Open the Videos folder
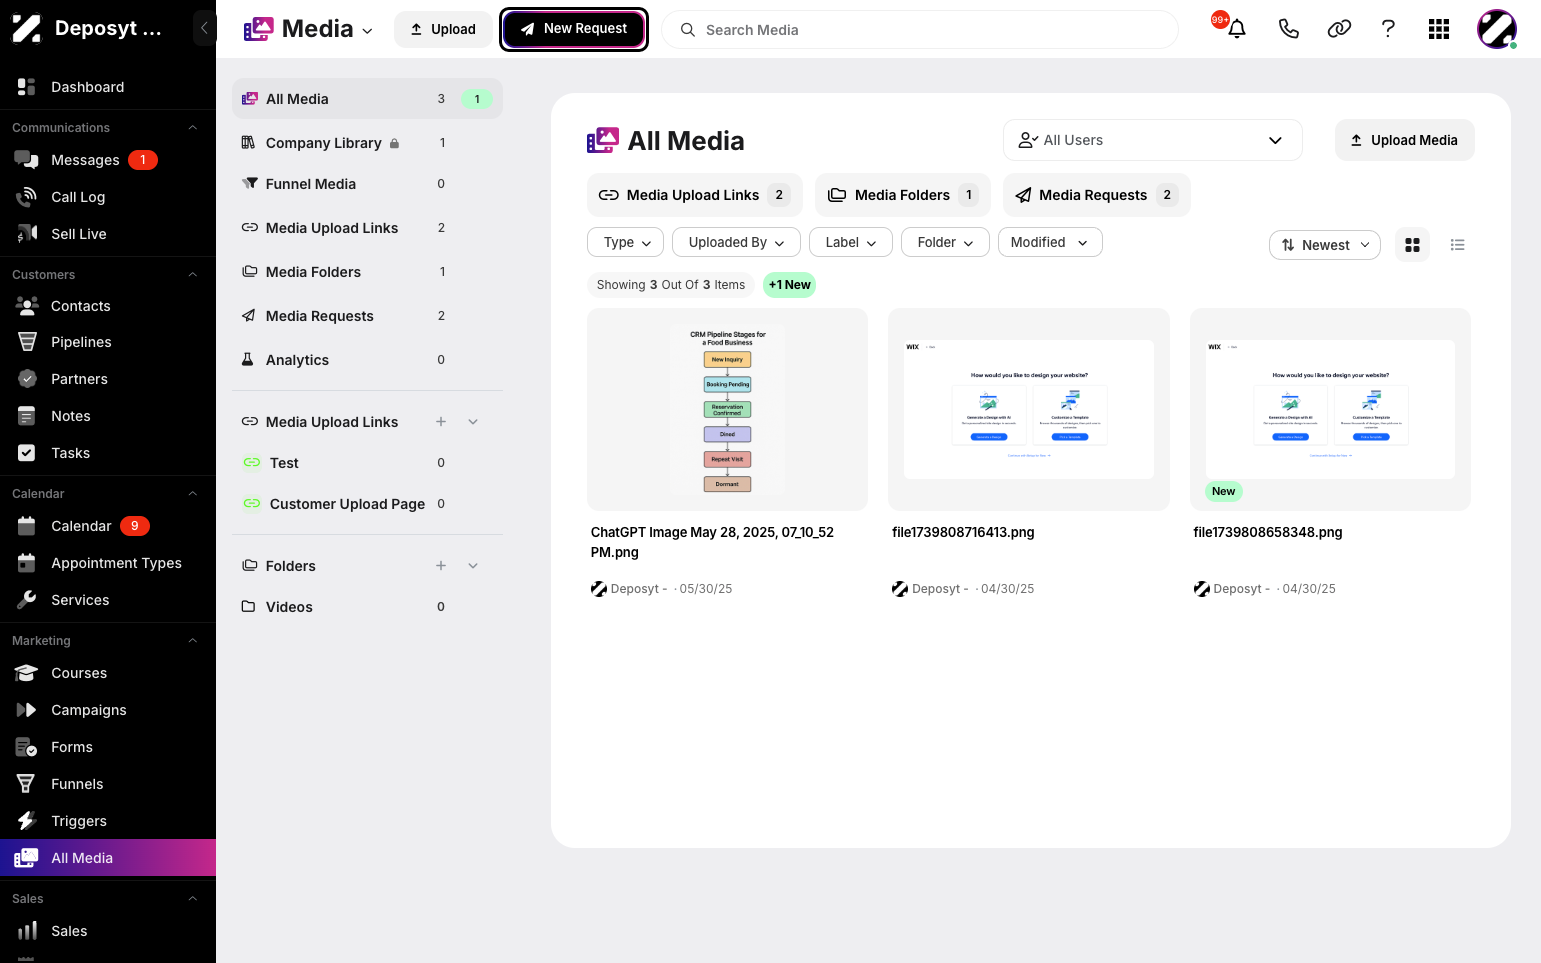Screen dimensions: 1541x963 pos(367,607)
